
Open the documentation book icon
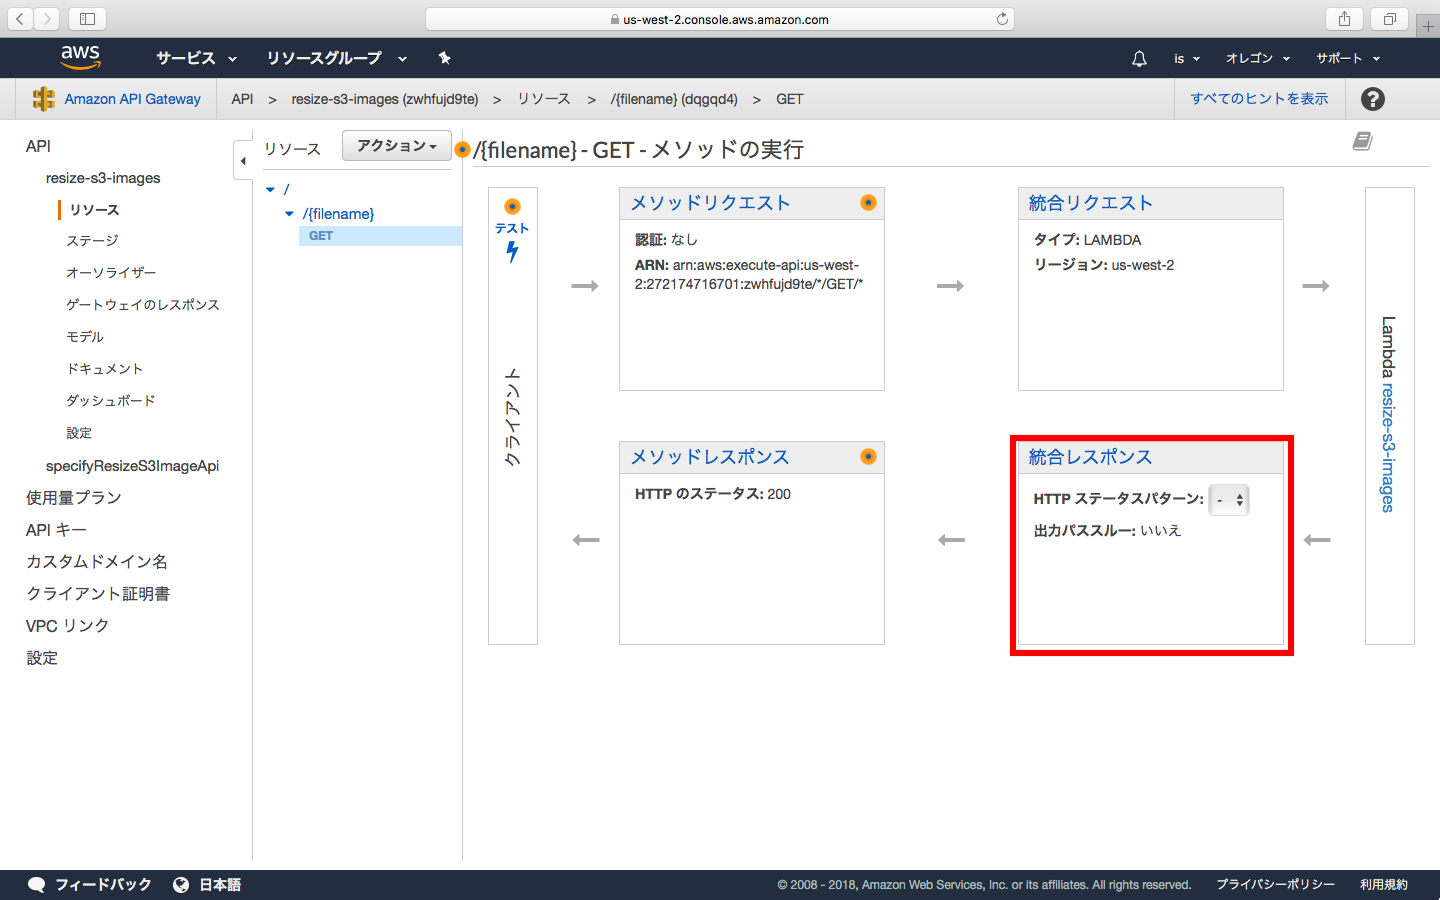(1362, 141)
